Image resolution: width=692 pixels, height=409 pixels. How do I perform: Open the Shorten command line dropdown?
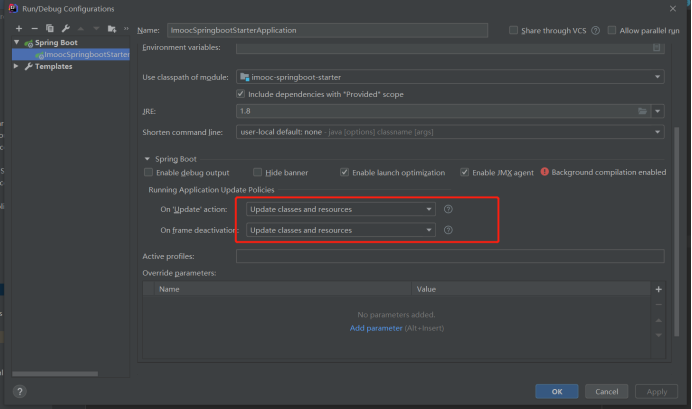coord(450,132)
